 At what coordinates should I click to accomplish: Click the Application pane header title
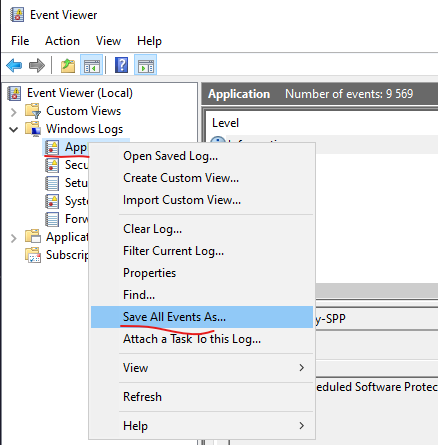[x=239, y=94]
